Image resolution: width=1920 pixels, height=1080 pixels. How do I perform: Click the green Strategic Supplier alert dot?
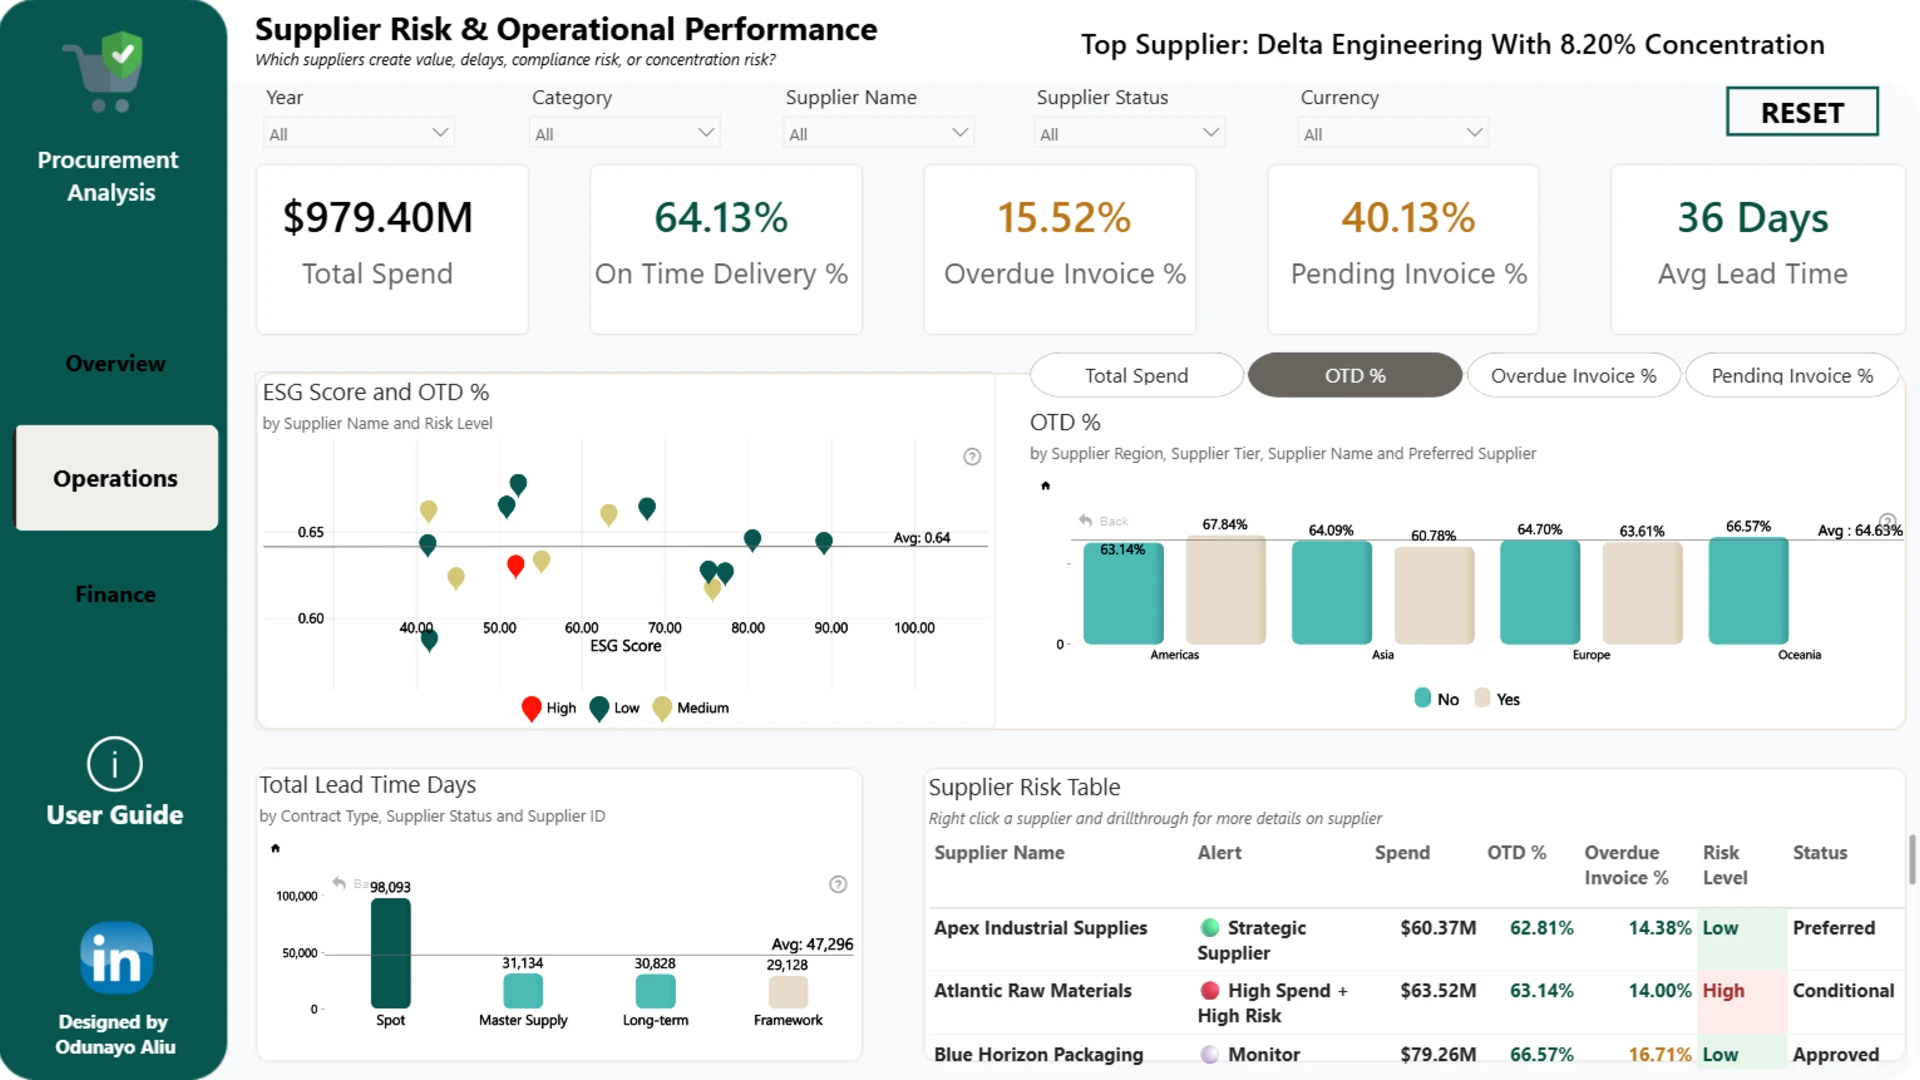(x=1209, y=928)
